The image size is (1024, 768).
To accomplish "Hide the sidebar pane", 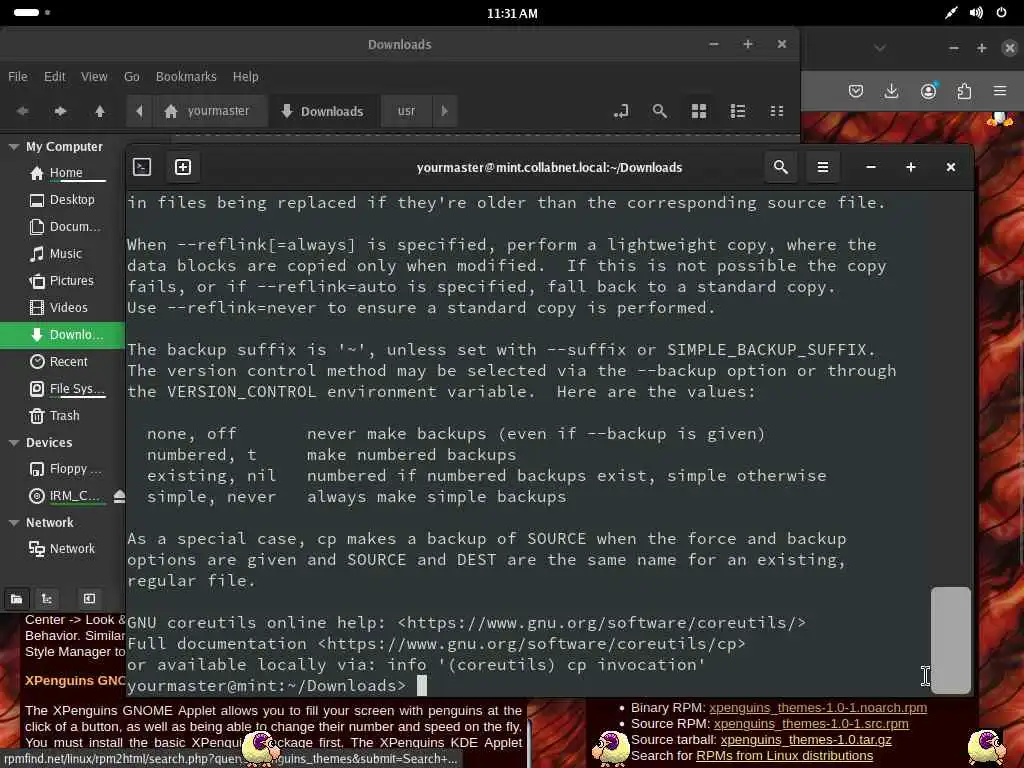I will 89,598.
